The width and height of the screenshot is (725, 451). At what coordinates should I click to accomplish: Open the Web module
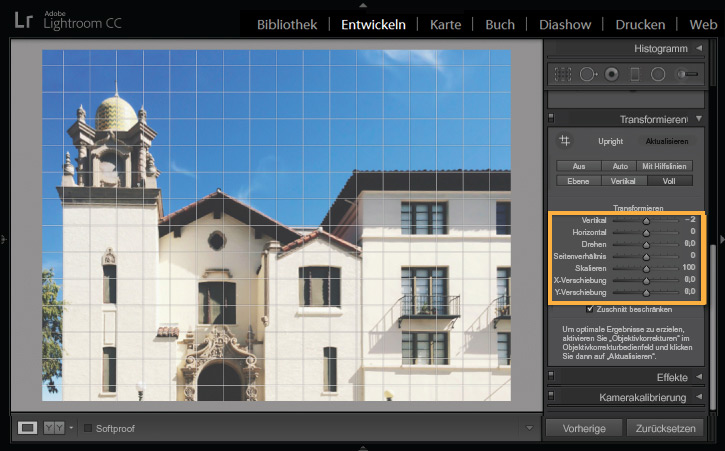(x=703, y=25)
